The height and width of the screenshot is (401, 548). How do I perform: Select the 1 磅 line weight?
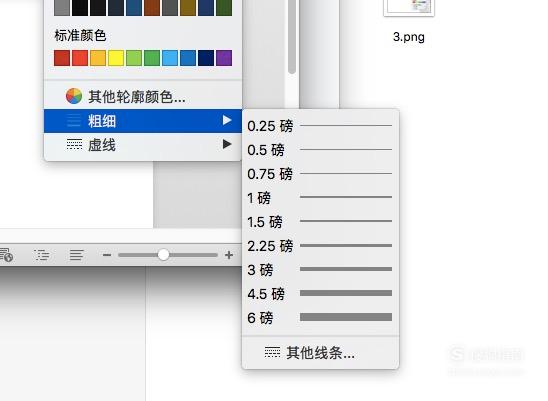pos(320,198)
